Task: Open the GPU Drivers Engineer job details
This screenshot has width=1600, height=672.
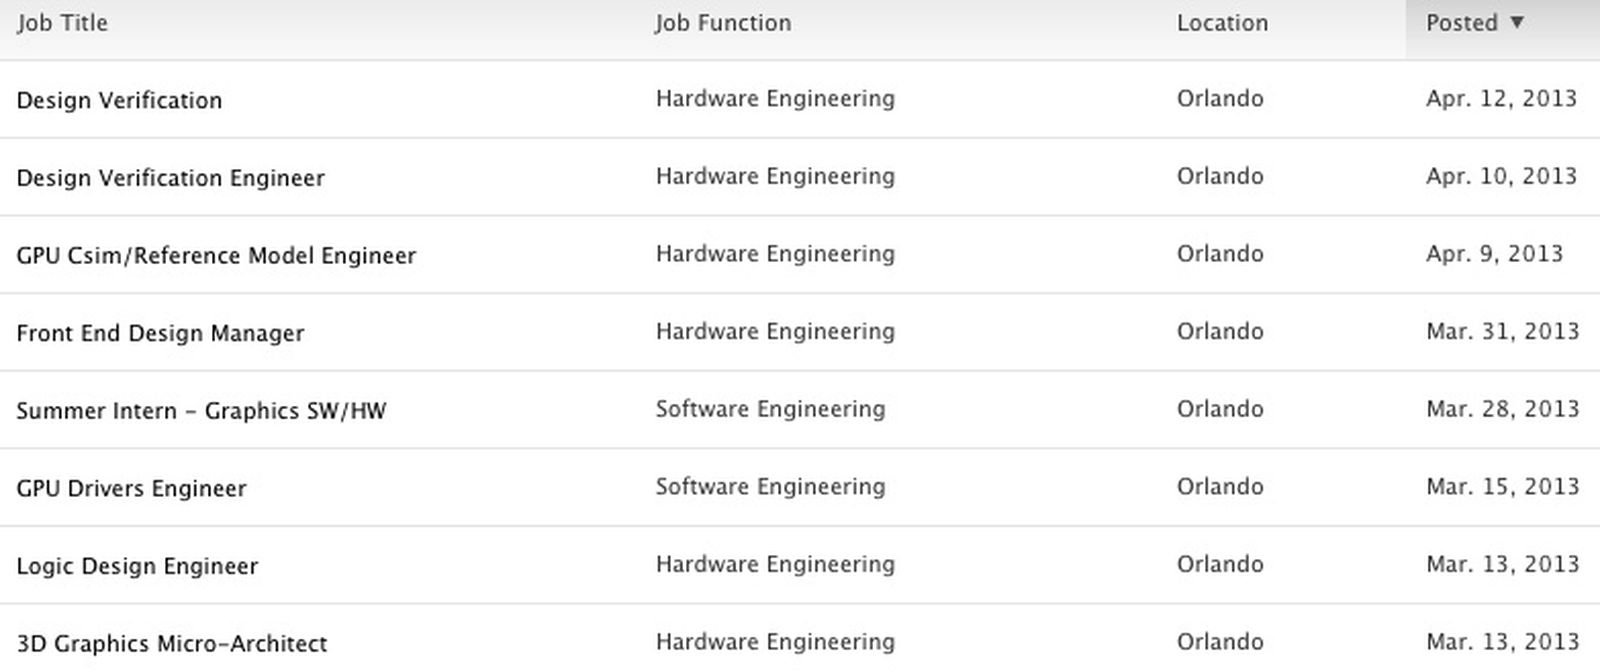Action: [130, 488]
